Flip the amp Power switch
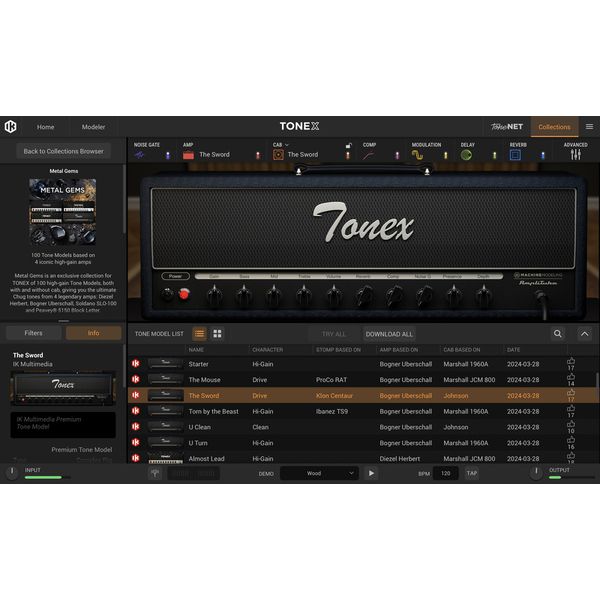Viewport: 600px width, 600px height. 167,294
